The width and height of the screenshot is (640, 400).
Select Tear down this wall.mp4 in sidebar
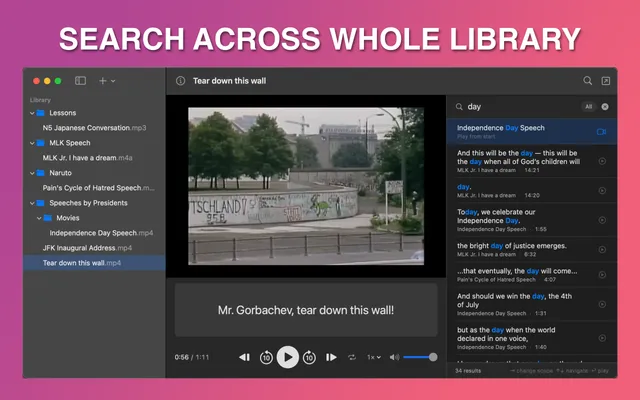94,263
